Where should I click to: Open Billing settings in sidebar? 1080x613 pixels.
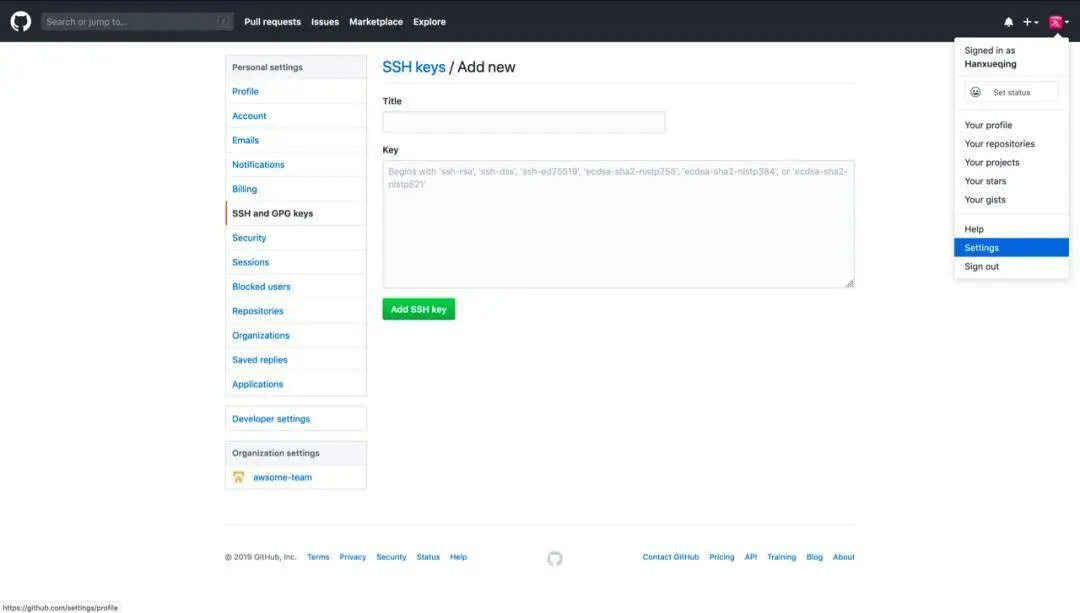click(x=295, y=189)
